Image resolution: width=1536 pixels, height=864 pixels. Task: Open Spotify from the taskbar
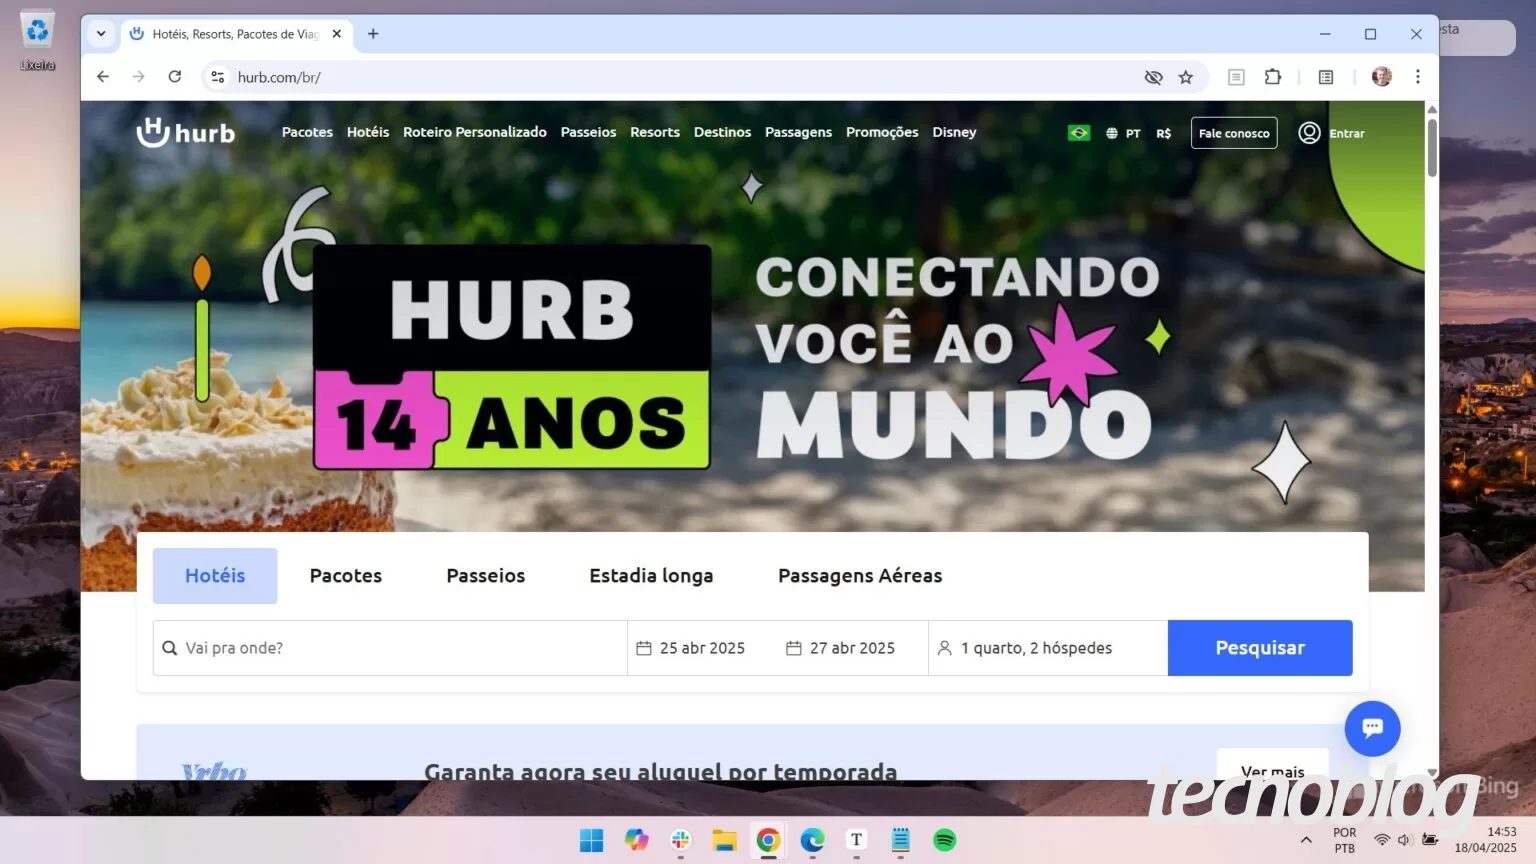[944, 840]
